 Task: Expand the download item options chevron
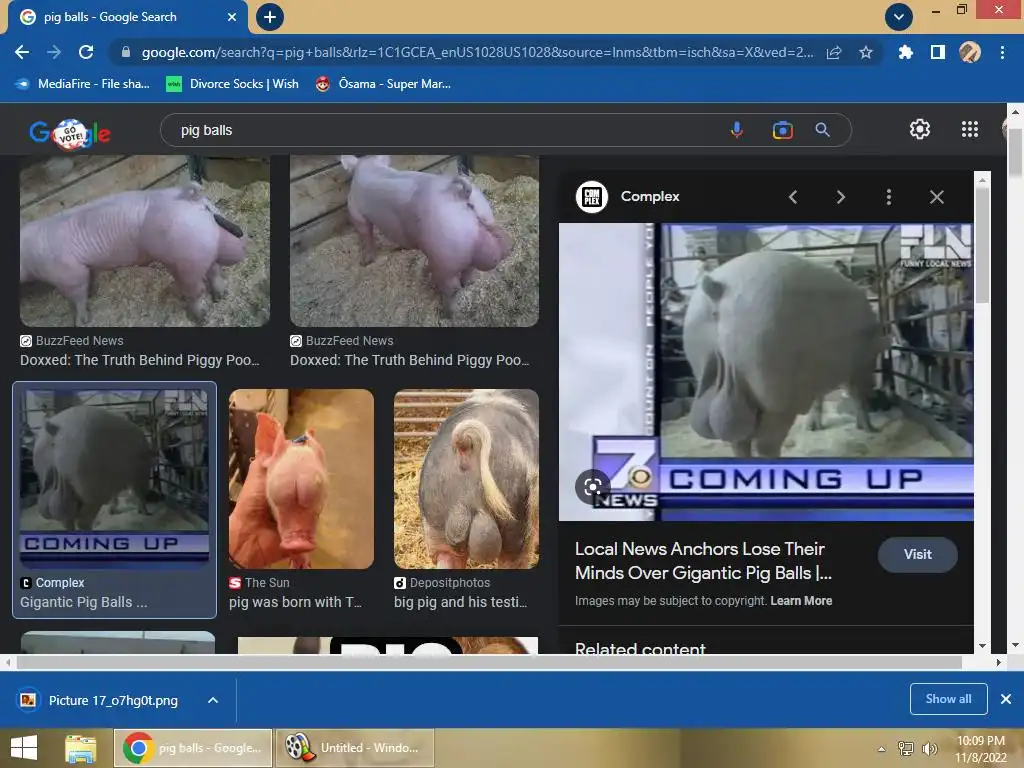point(213,700)
